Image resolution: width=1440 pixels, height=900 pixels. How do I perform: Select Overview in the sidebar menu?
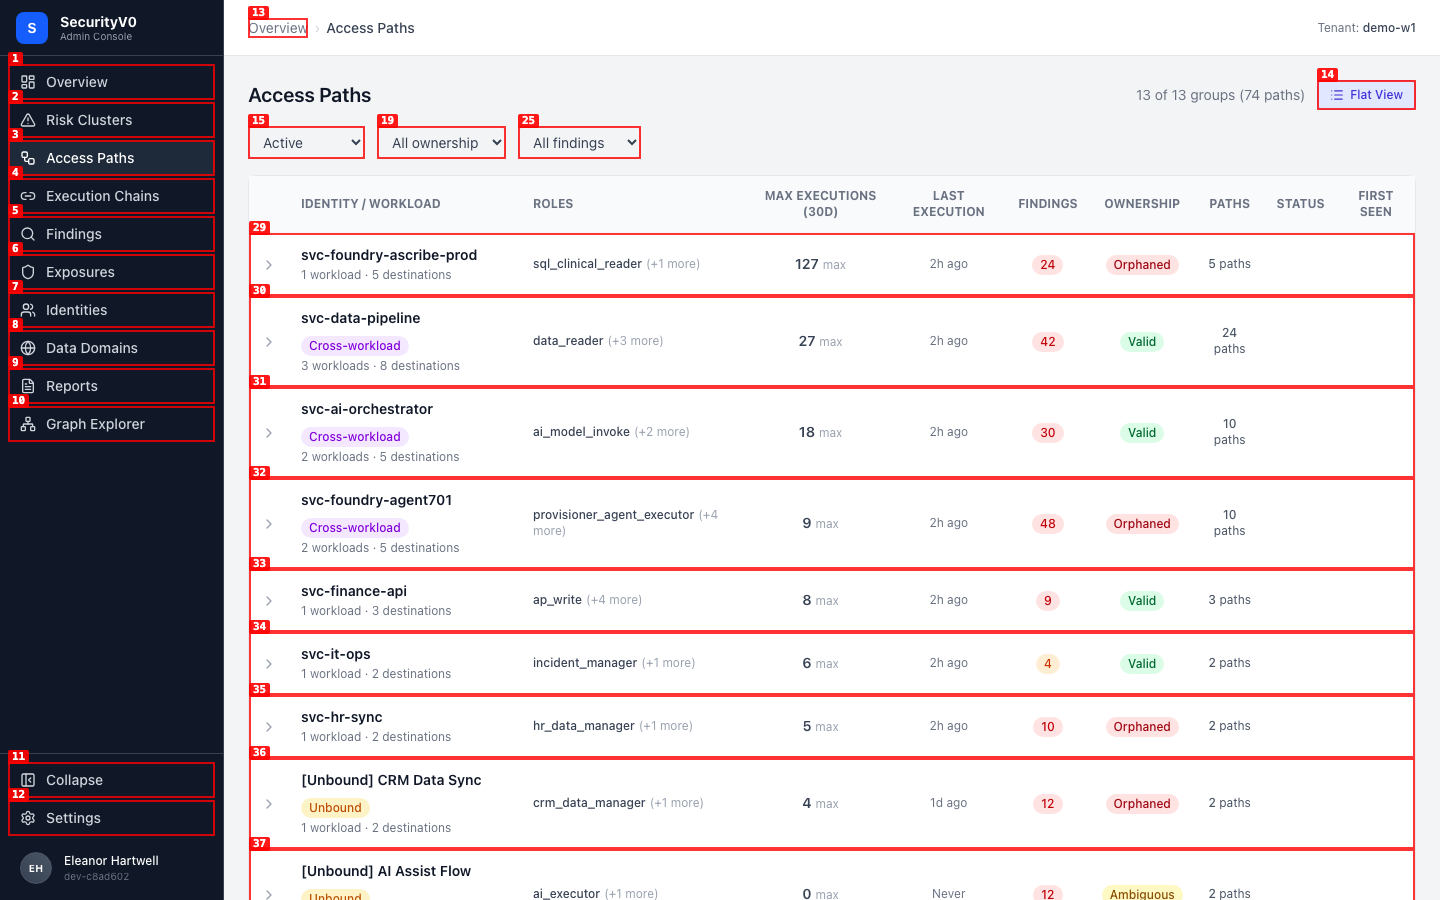pos(112,82)
